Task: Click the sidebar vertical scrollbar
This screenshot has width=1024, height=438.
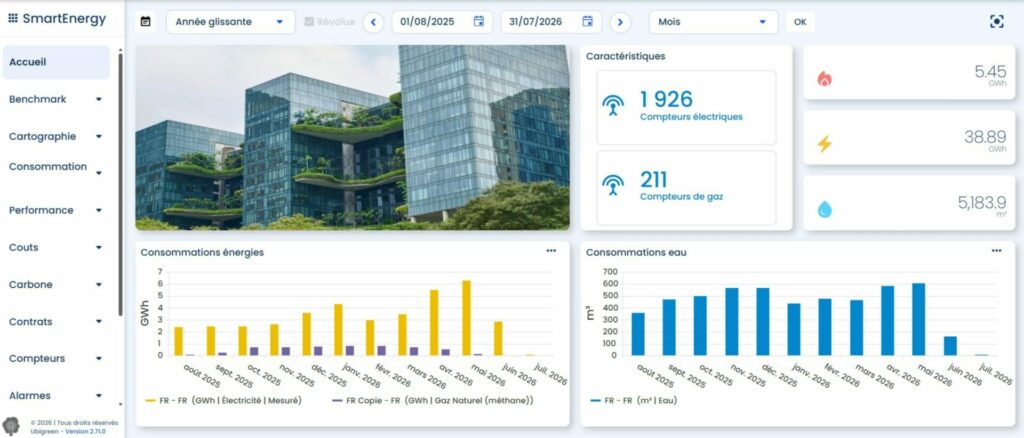Action: click(120, 183)
